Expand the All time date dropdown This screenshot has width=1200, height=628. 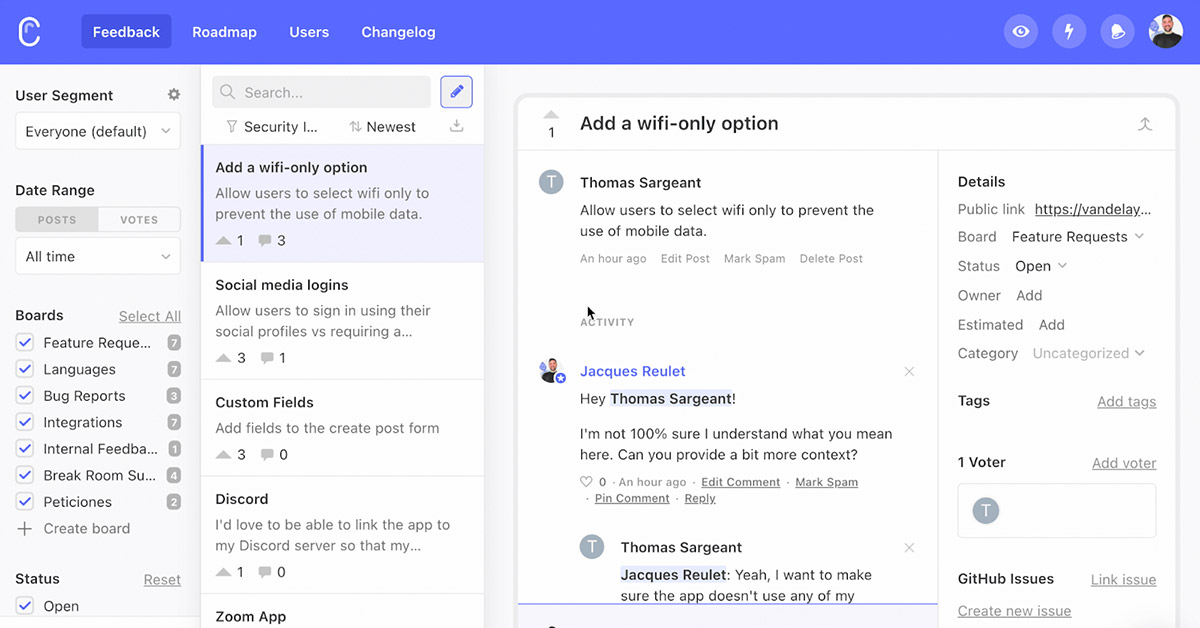pos(98,256)
